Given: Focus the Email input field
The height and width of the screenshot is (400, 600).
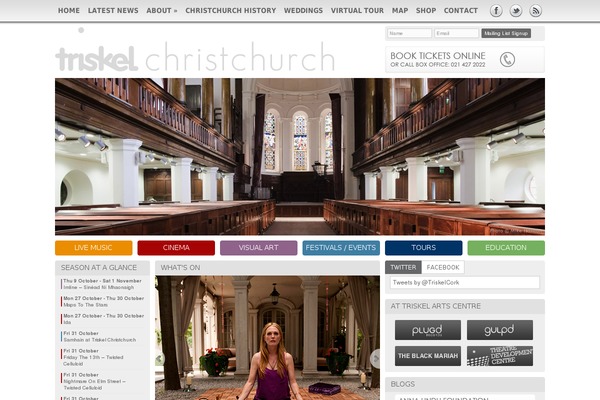Looking at the screenshot, I should [457, 33].
